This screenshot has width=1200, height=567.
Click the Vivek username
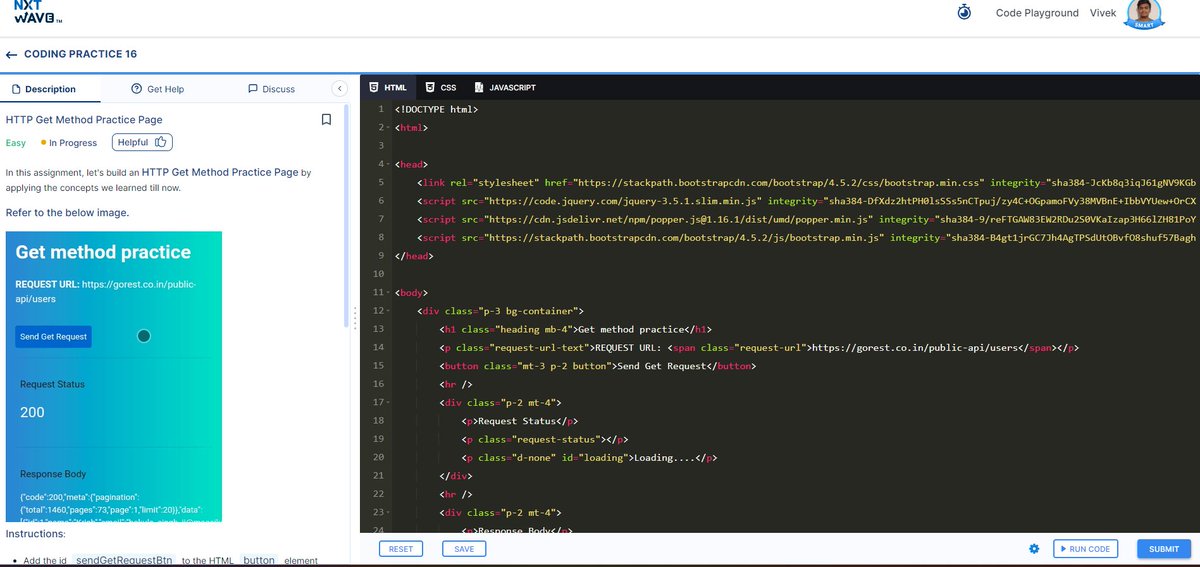click(1103, 13)
